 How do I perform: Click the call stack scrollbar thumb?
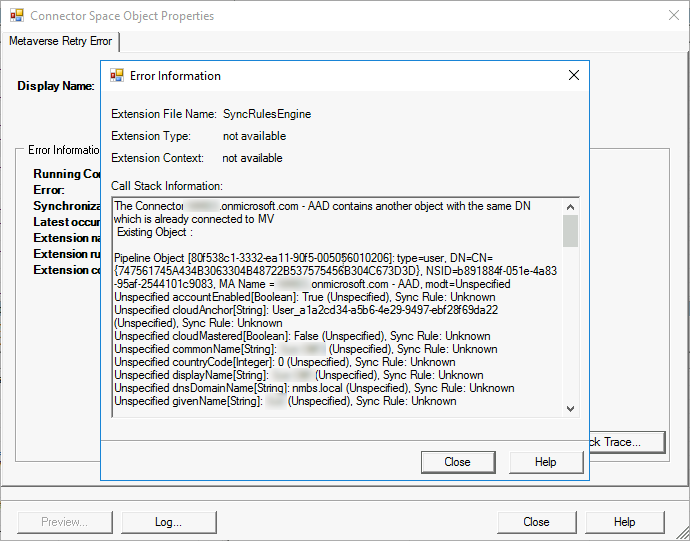click(570, 231)
